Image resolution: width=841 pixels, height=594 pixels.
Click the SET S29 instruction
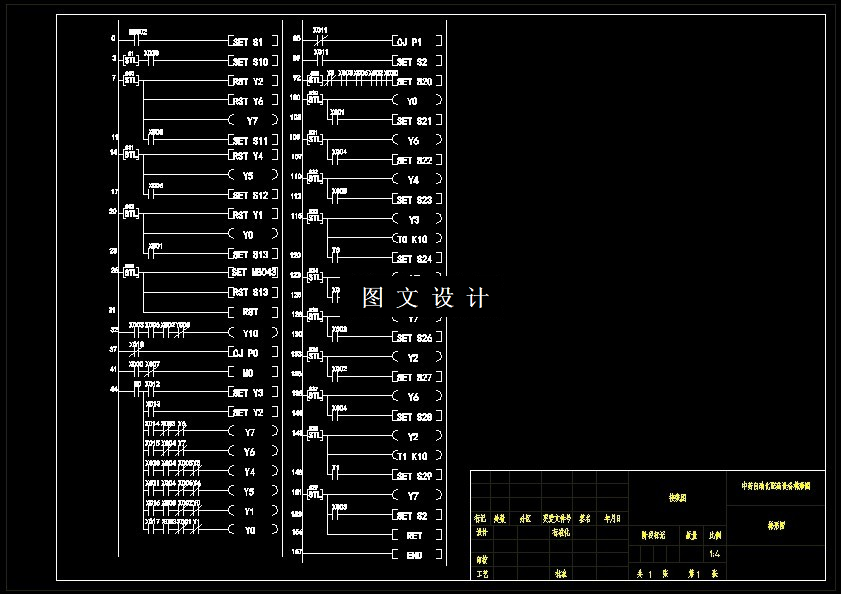[417, 475]
